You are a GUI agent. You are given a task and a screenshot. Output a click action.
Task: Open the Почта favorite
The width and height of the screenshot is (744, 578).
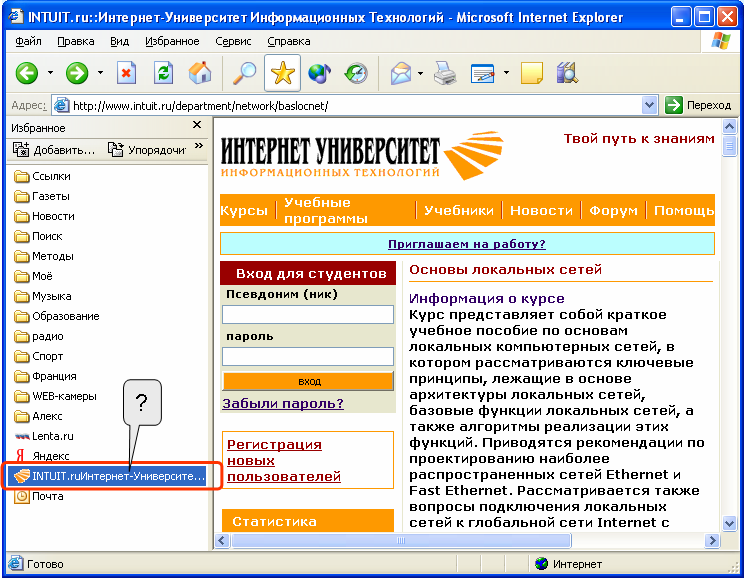[39, 496]
